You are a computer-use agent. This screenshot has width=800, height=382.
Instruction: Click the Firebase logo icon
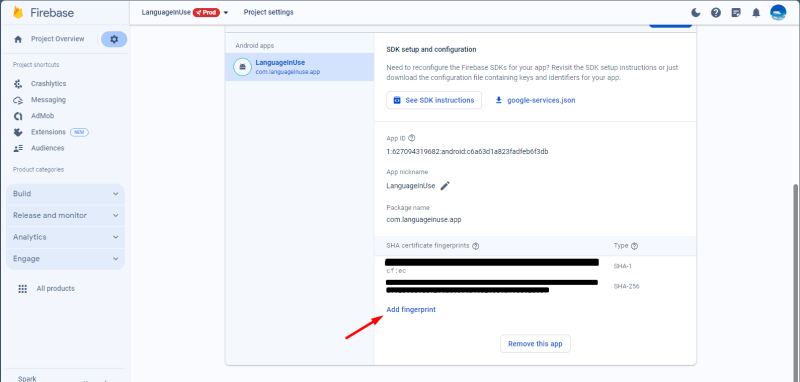[18, 12]
